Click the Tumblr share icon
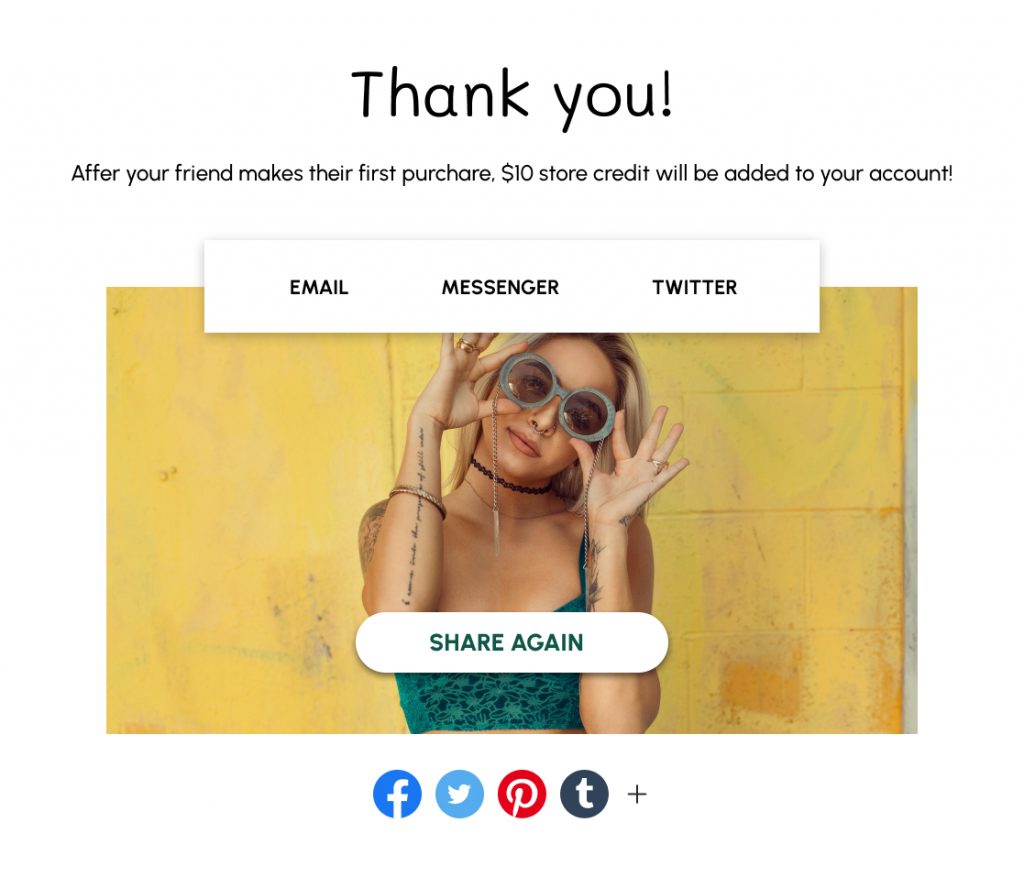This screenshot has width=1024, height=888. [x=584, y=793]
